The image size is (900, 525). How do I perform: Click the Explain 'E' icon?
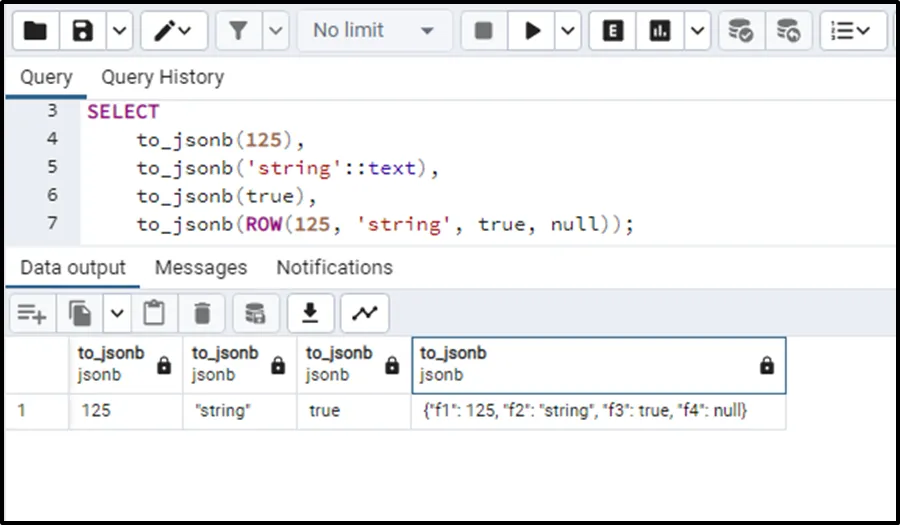pyautogui.click(x=613, y=31)
